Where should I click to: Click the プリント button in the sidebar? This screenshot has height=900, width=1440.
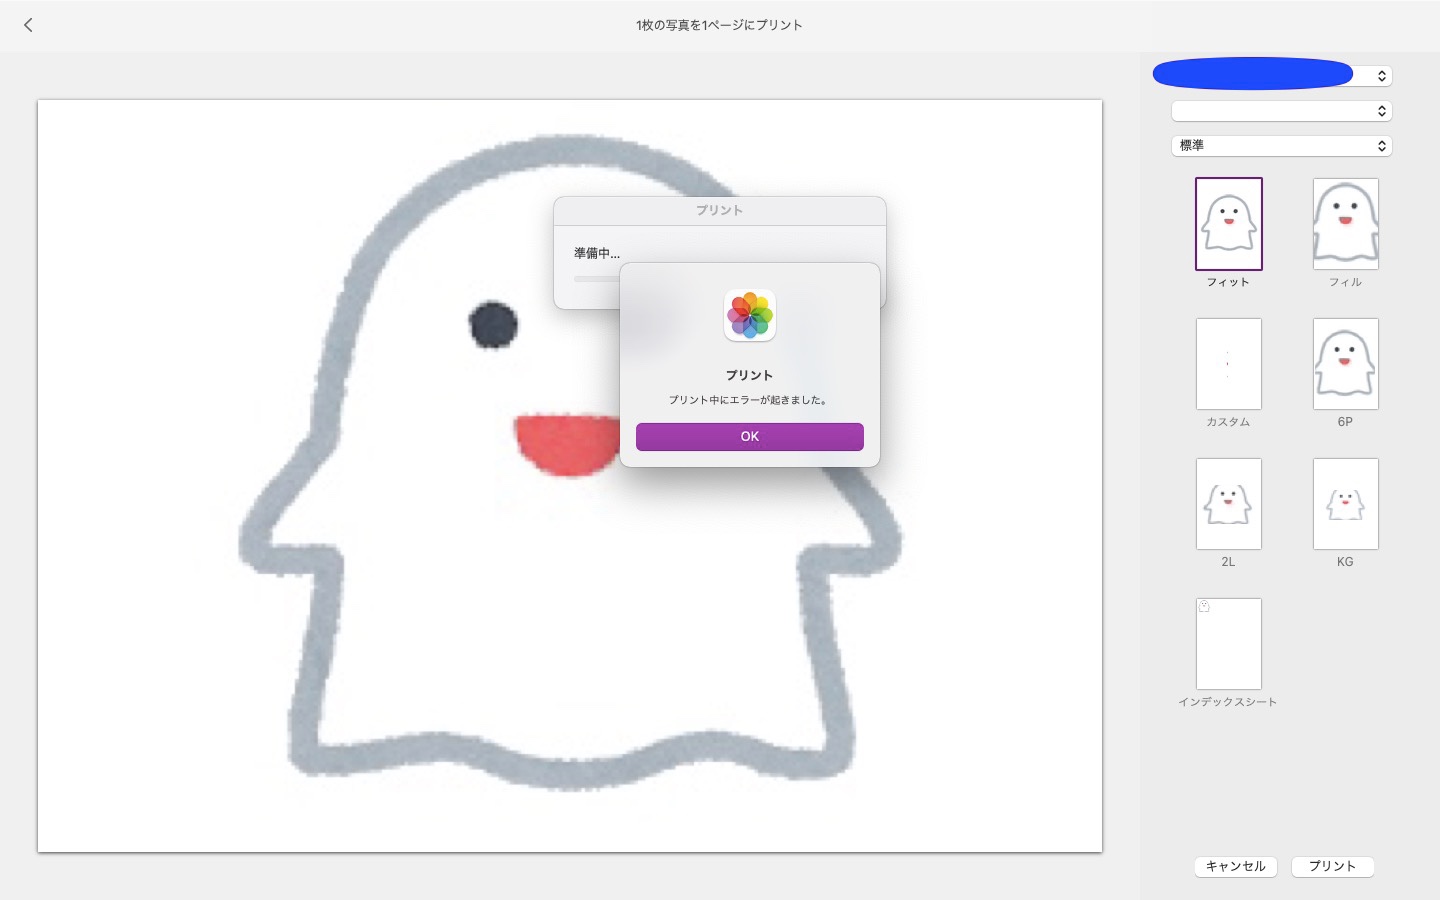(1332, 866)
